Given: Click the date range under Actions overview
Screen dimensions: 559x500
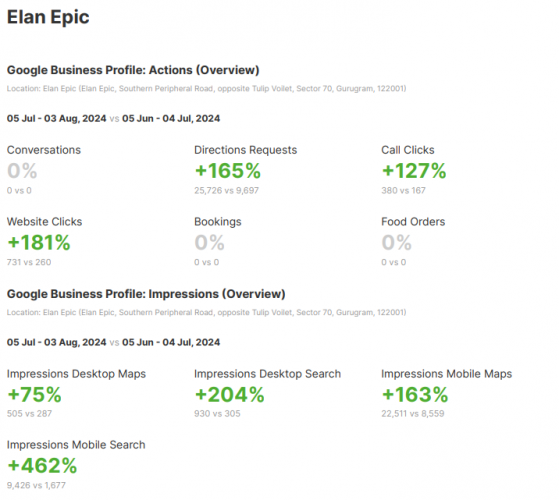Looking at the screenshot, I should (113, 118).
